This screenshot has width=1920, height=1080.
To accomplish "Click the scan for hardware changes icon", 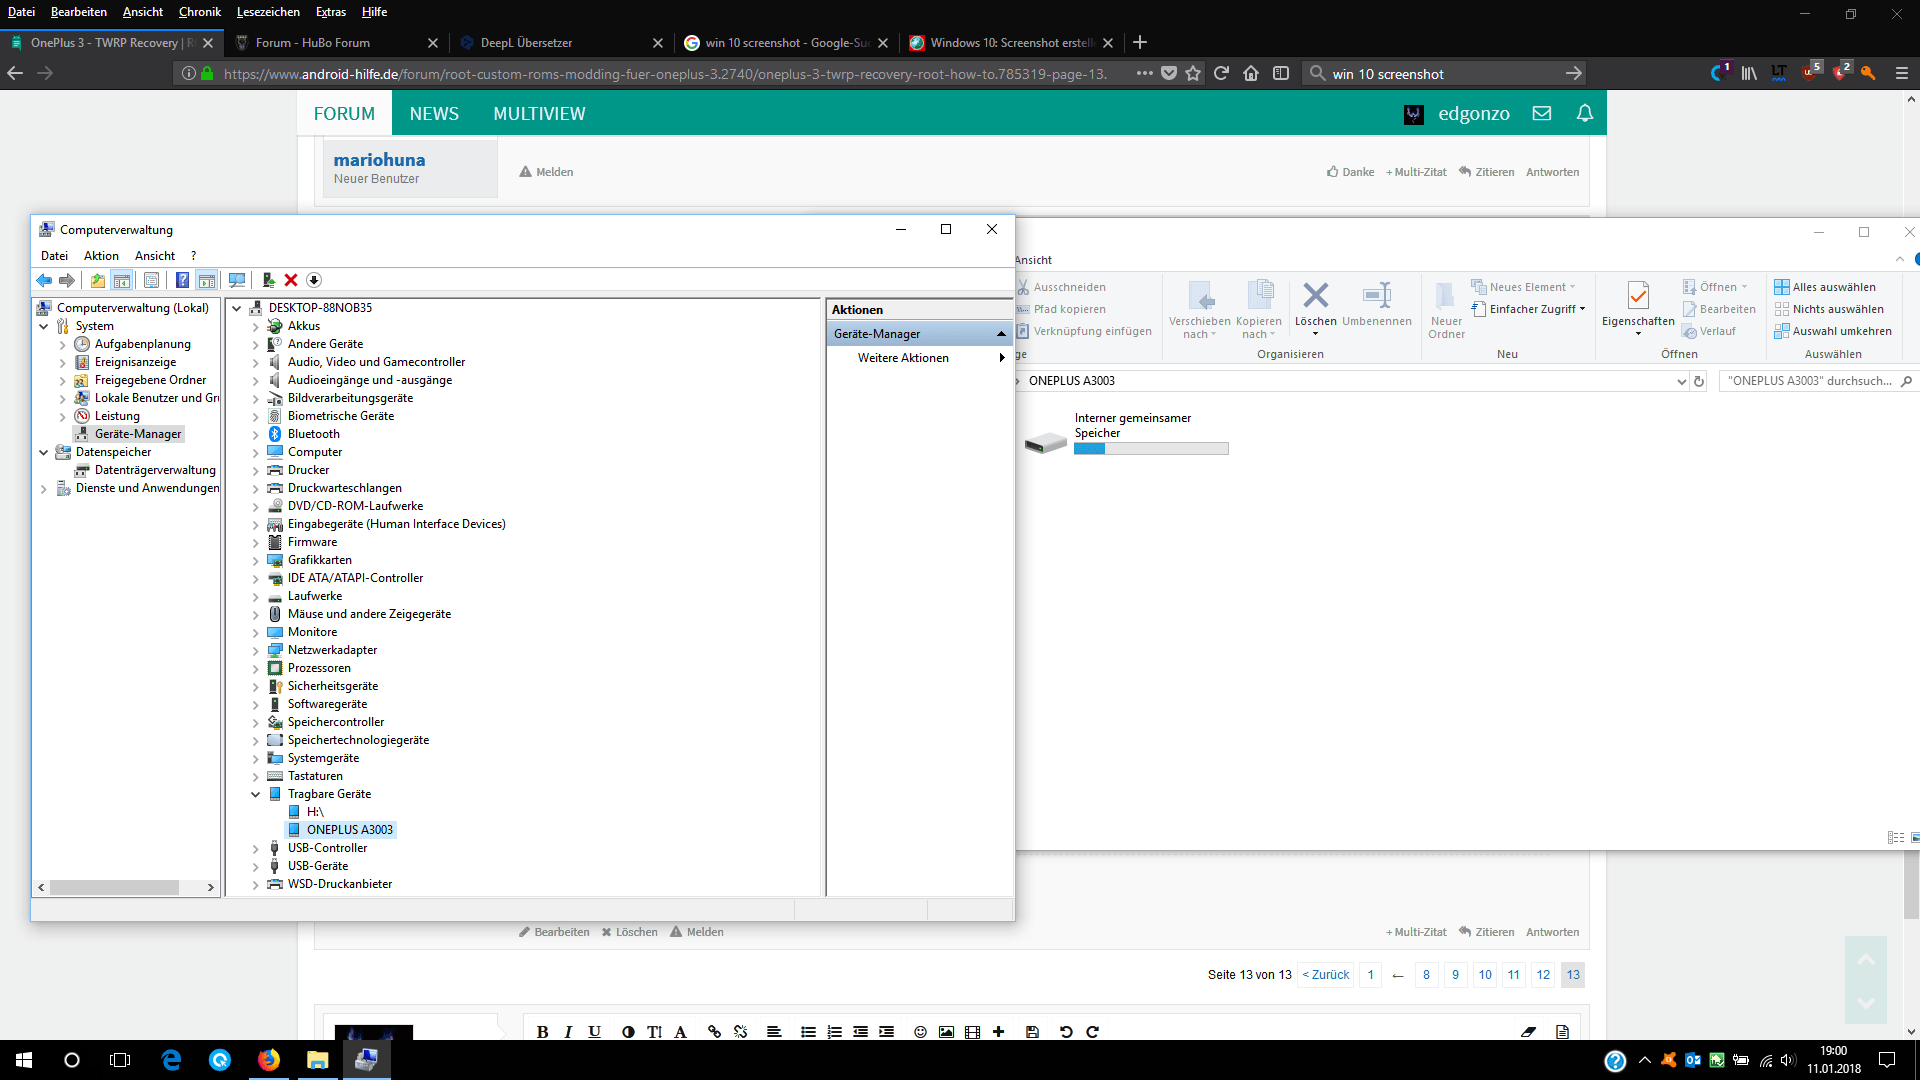I will coord(237,281).
